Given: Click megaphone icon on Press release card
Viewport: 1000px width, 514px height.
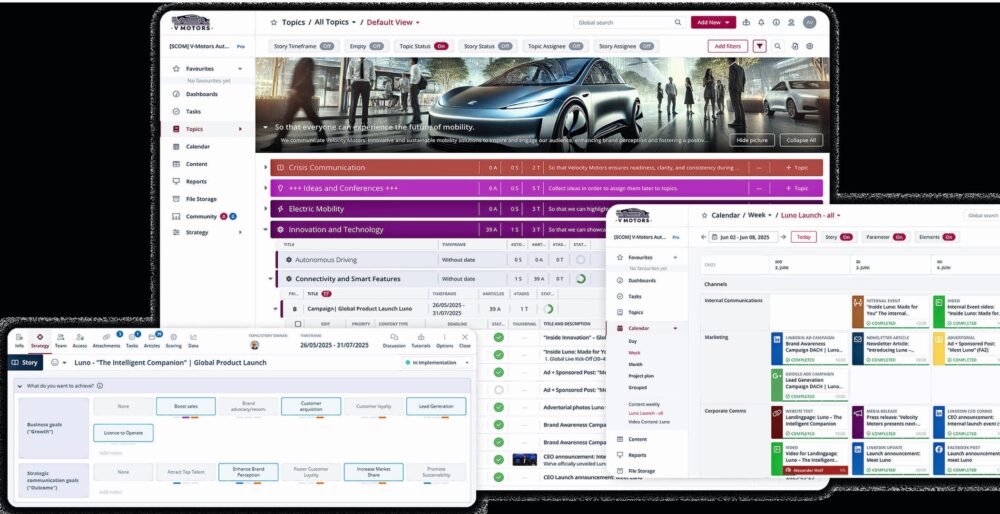Looking at the screenshot, I should click(x=858, y=413).
